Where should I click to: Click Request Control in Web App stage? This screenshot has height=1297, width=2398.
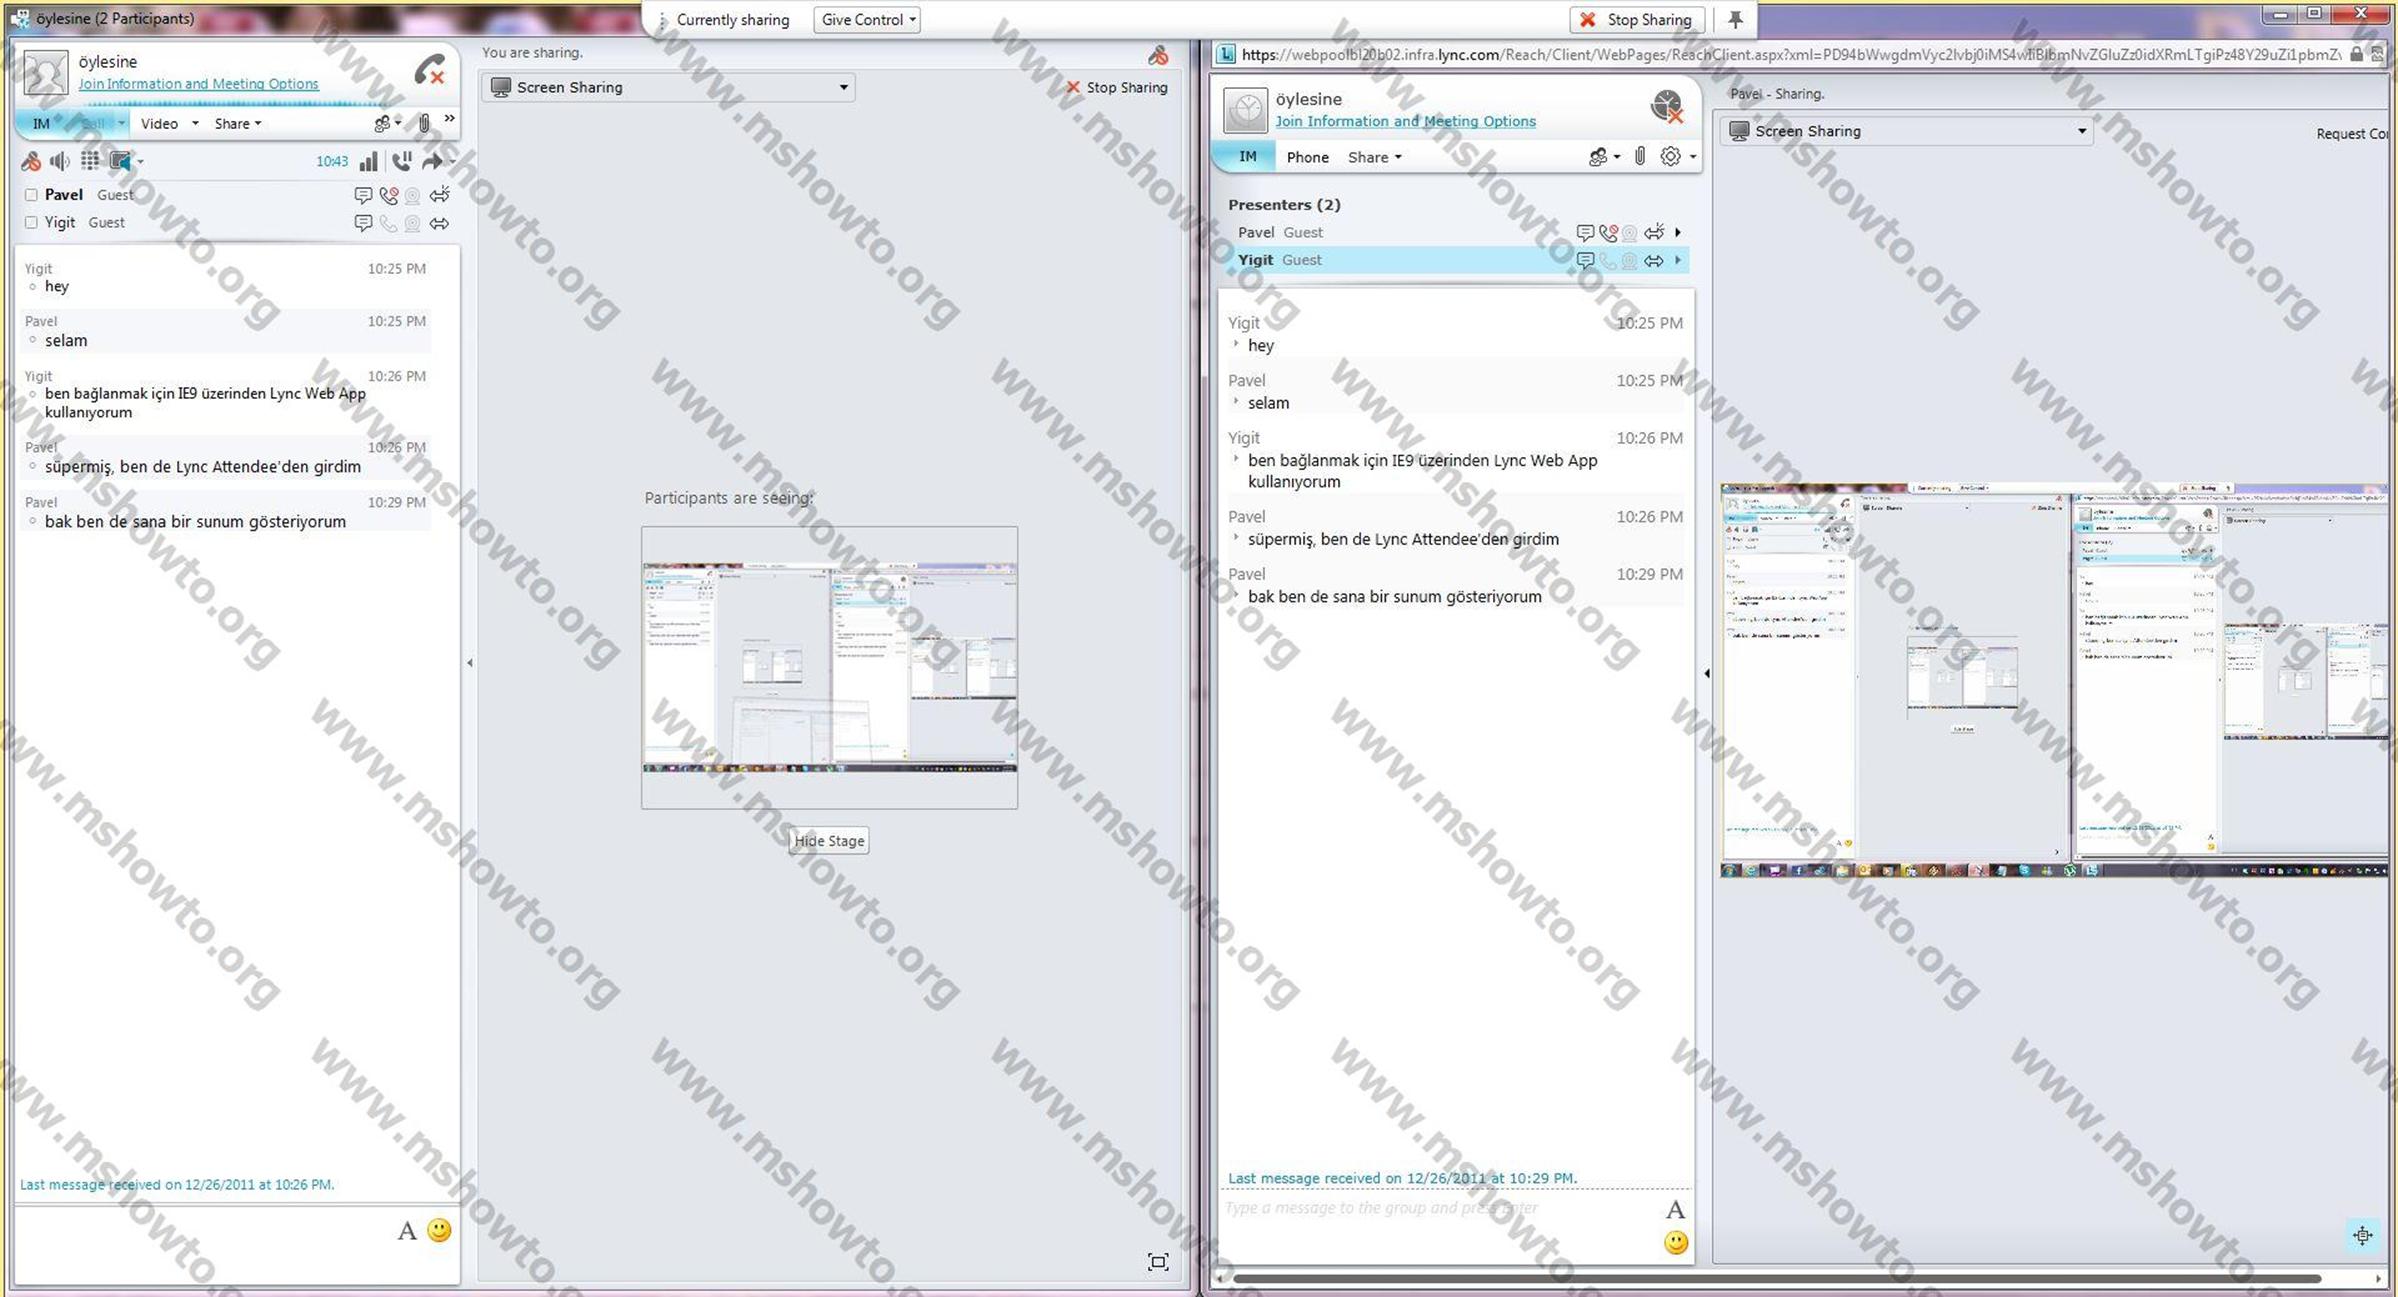(2352, 134)
